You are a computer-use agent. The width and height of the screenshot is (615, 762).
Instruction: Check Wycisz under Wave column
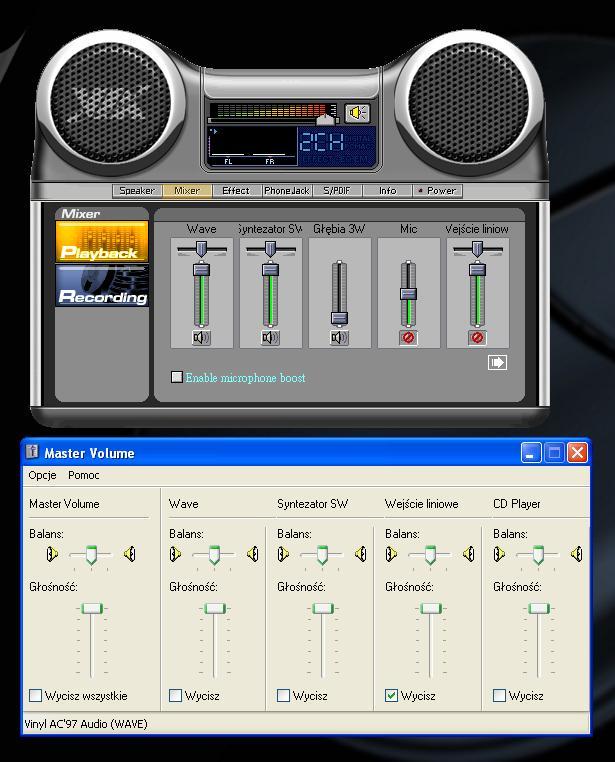(175, 695)
